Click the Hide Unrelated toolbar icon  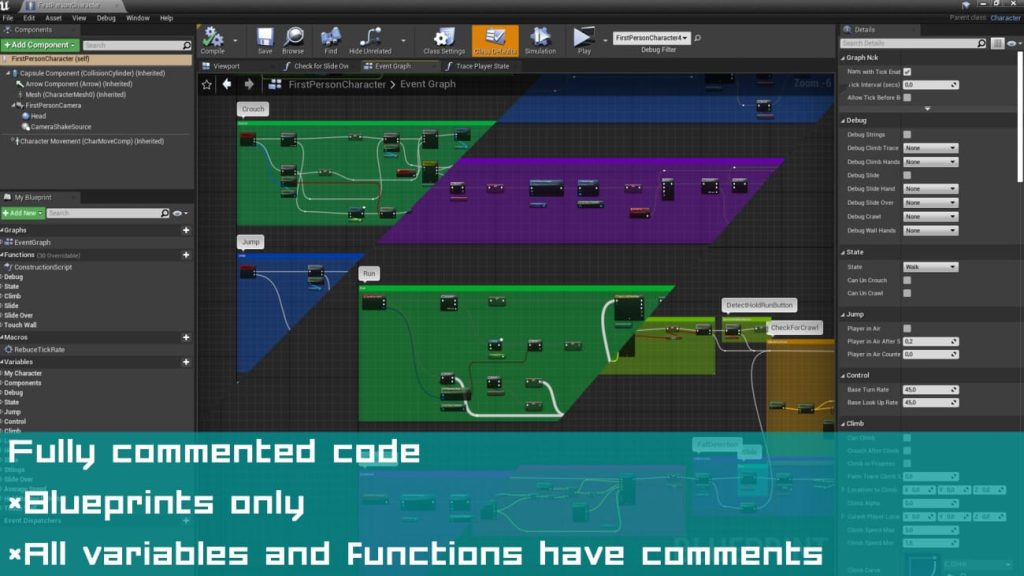coord(371,39)
